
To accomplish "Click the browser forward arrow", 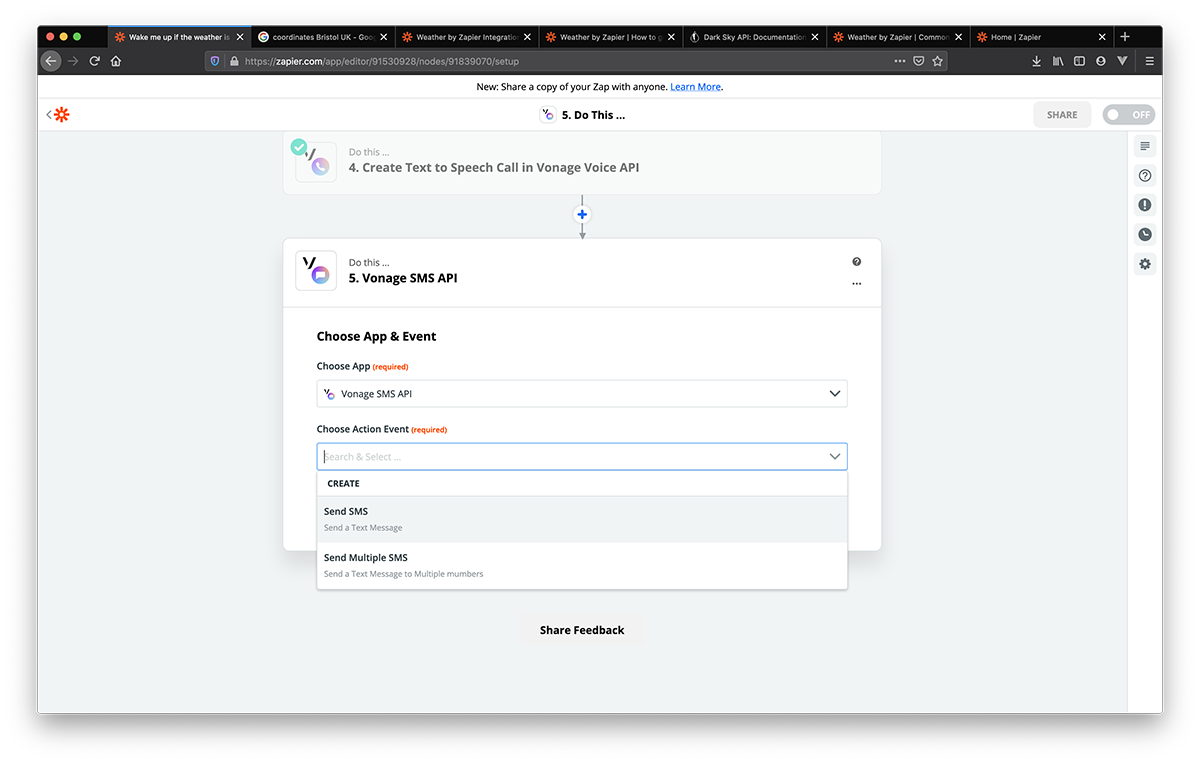I will [73, 61].
